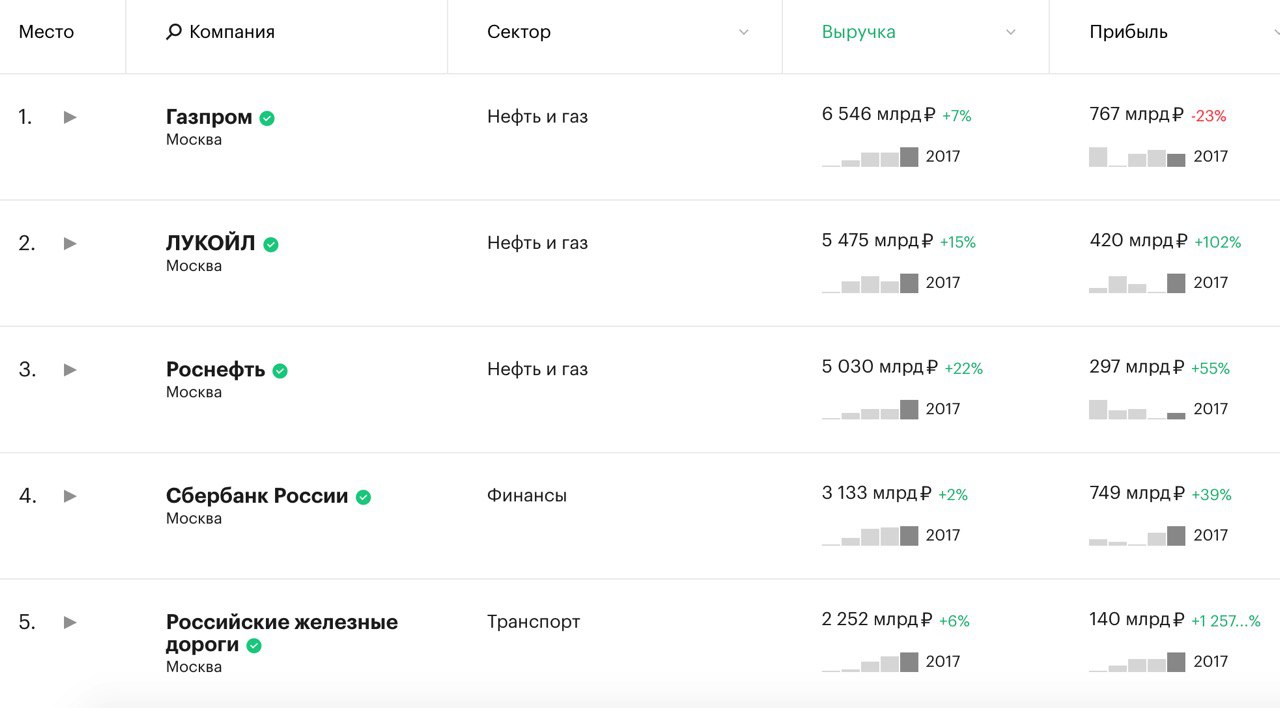Click the 140 млрд profit value
Screen dimensions: 1280x708
click(x=1137, y=619)
